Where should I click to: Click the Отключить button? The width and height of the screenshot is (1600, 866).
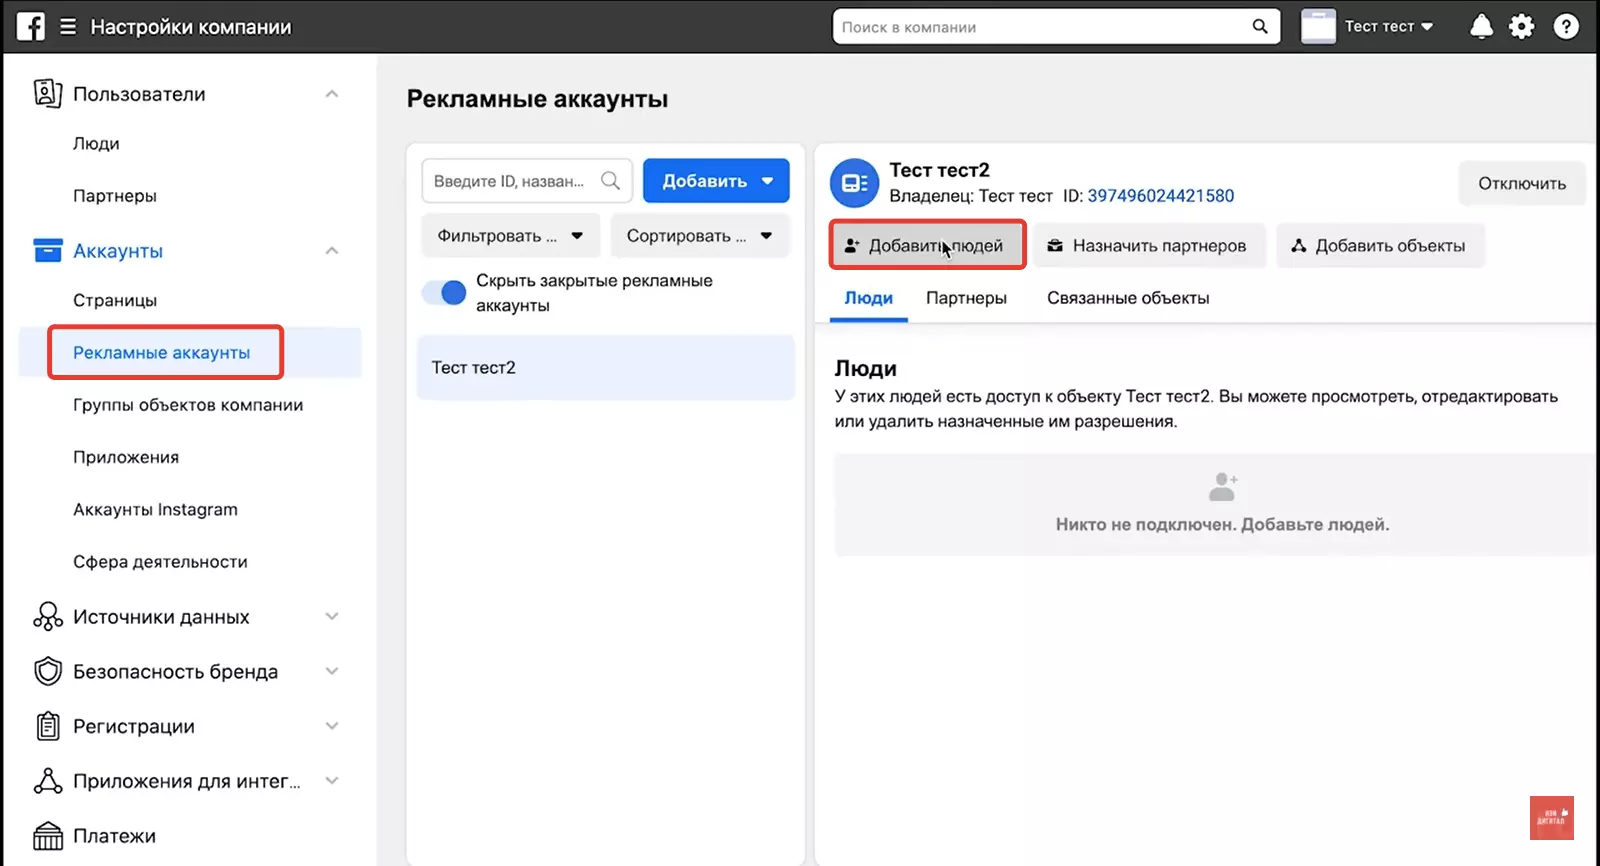pyautogui.click(x=1522, y=184)
